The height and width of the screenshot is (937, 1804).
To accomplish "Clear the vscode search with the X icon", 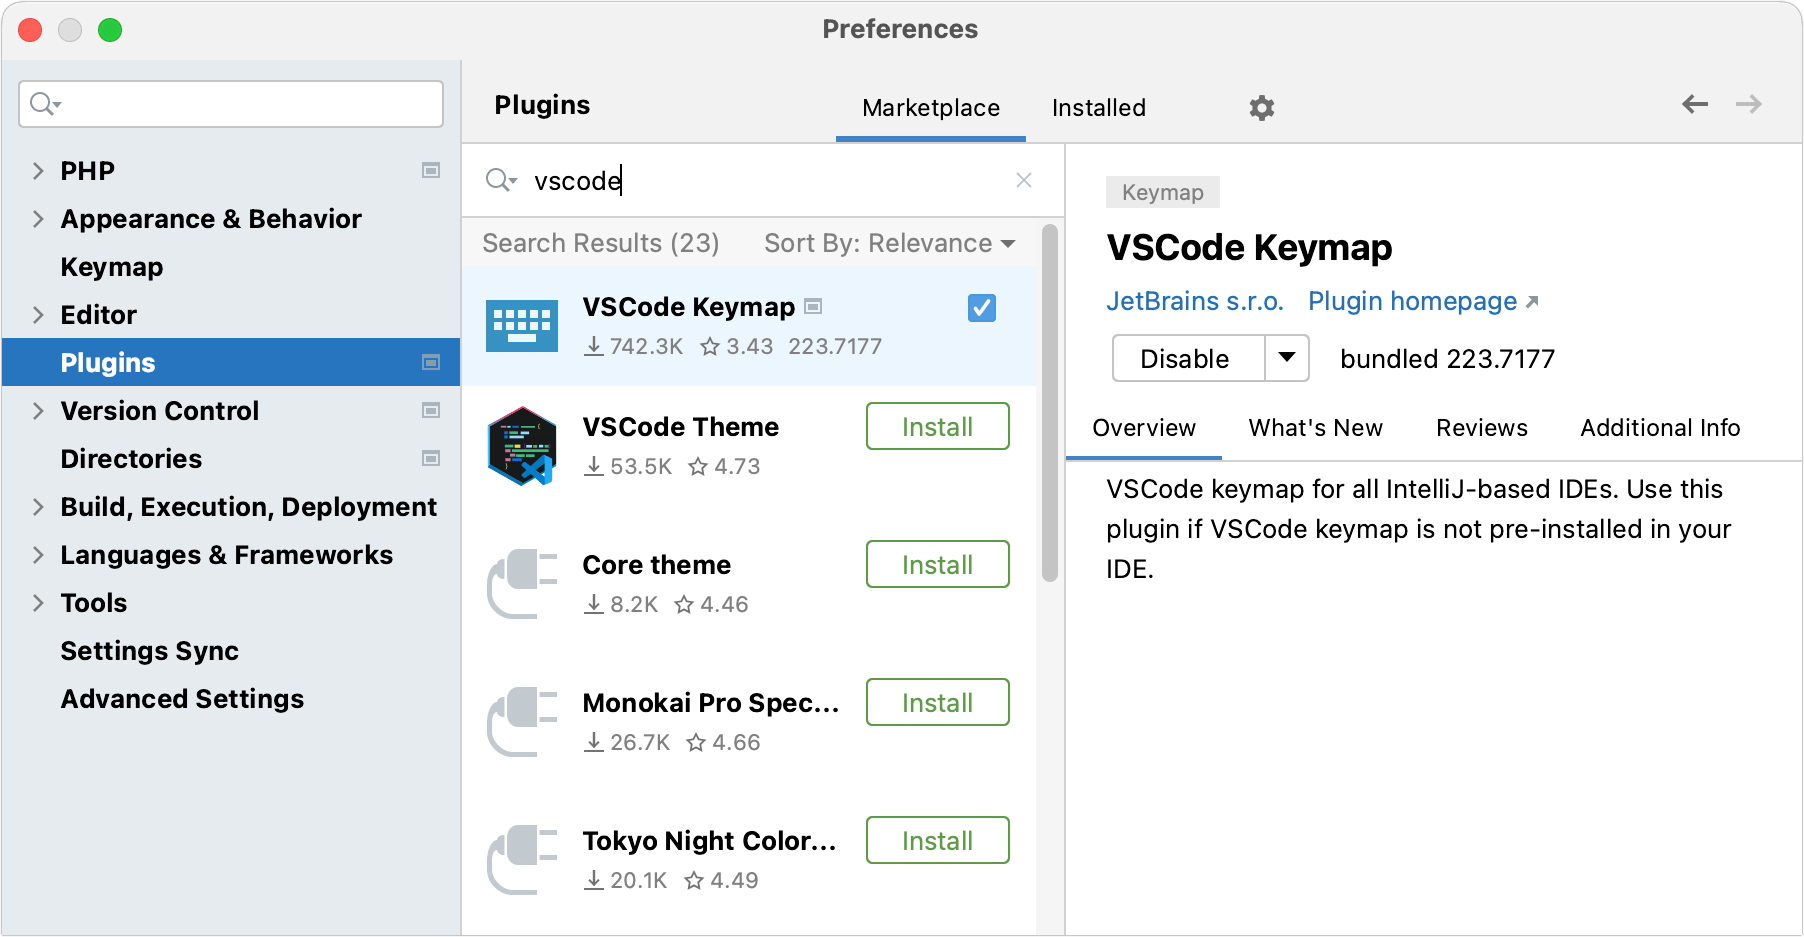I will click(1023, 180).
